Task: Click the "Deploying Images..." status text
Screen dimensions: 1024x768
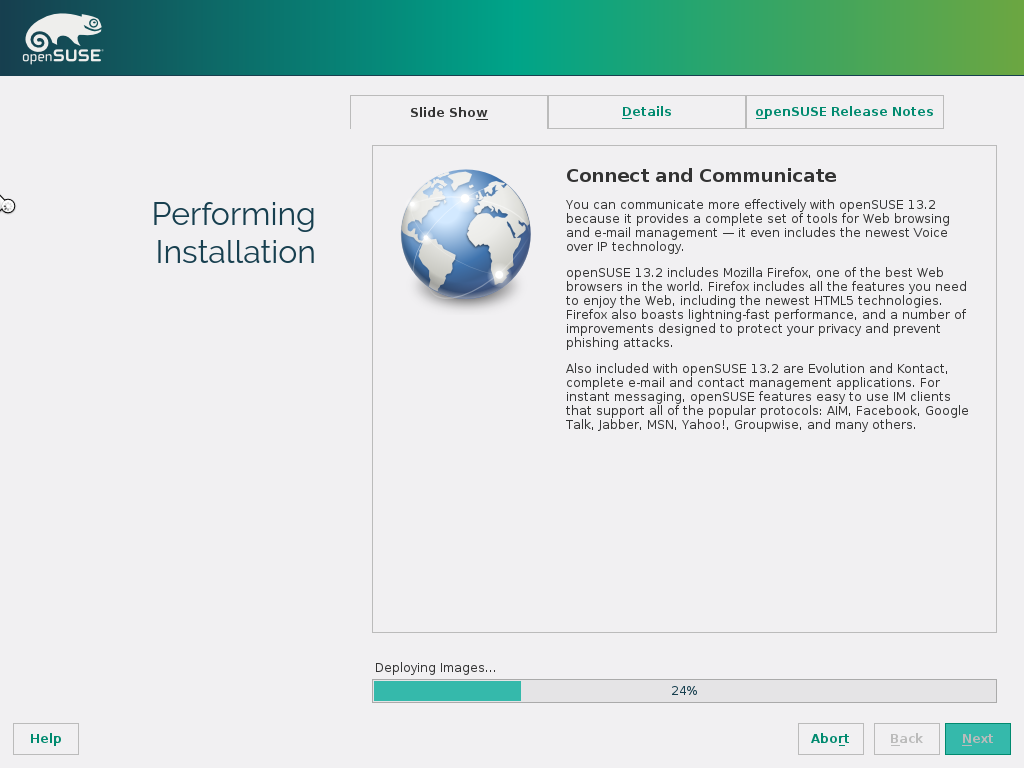Action: (436, 667)
